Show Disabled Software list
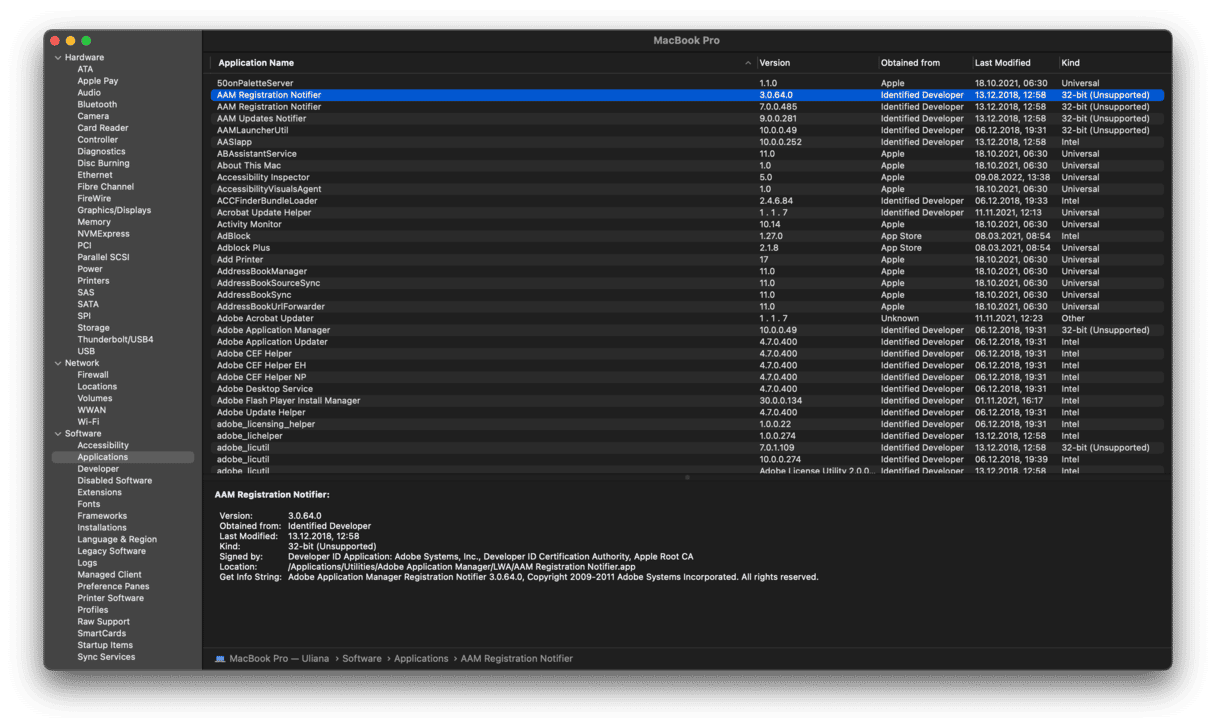This screenshot has height=728, width=1216. point(115,481)
